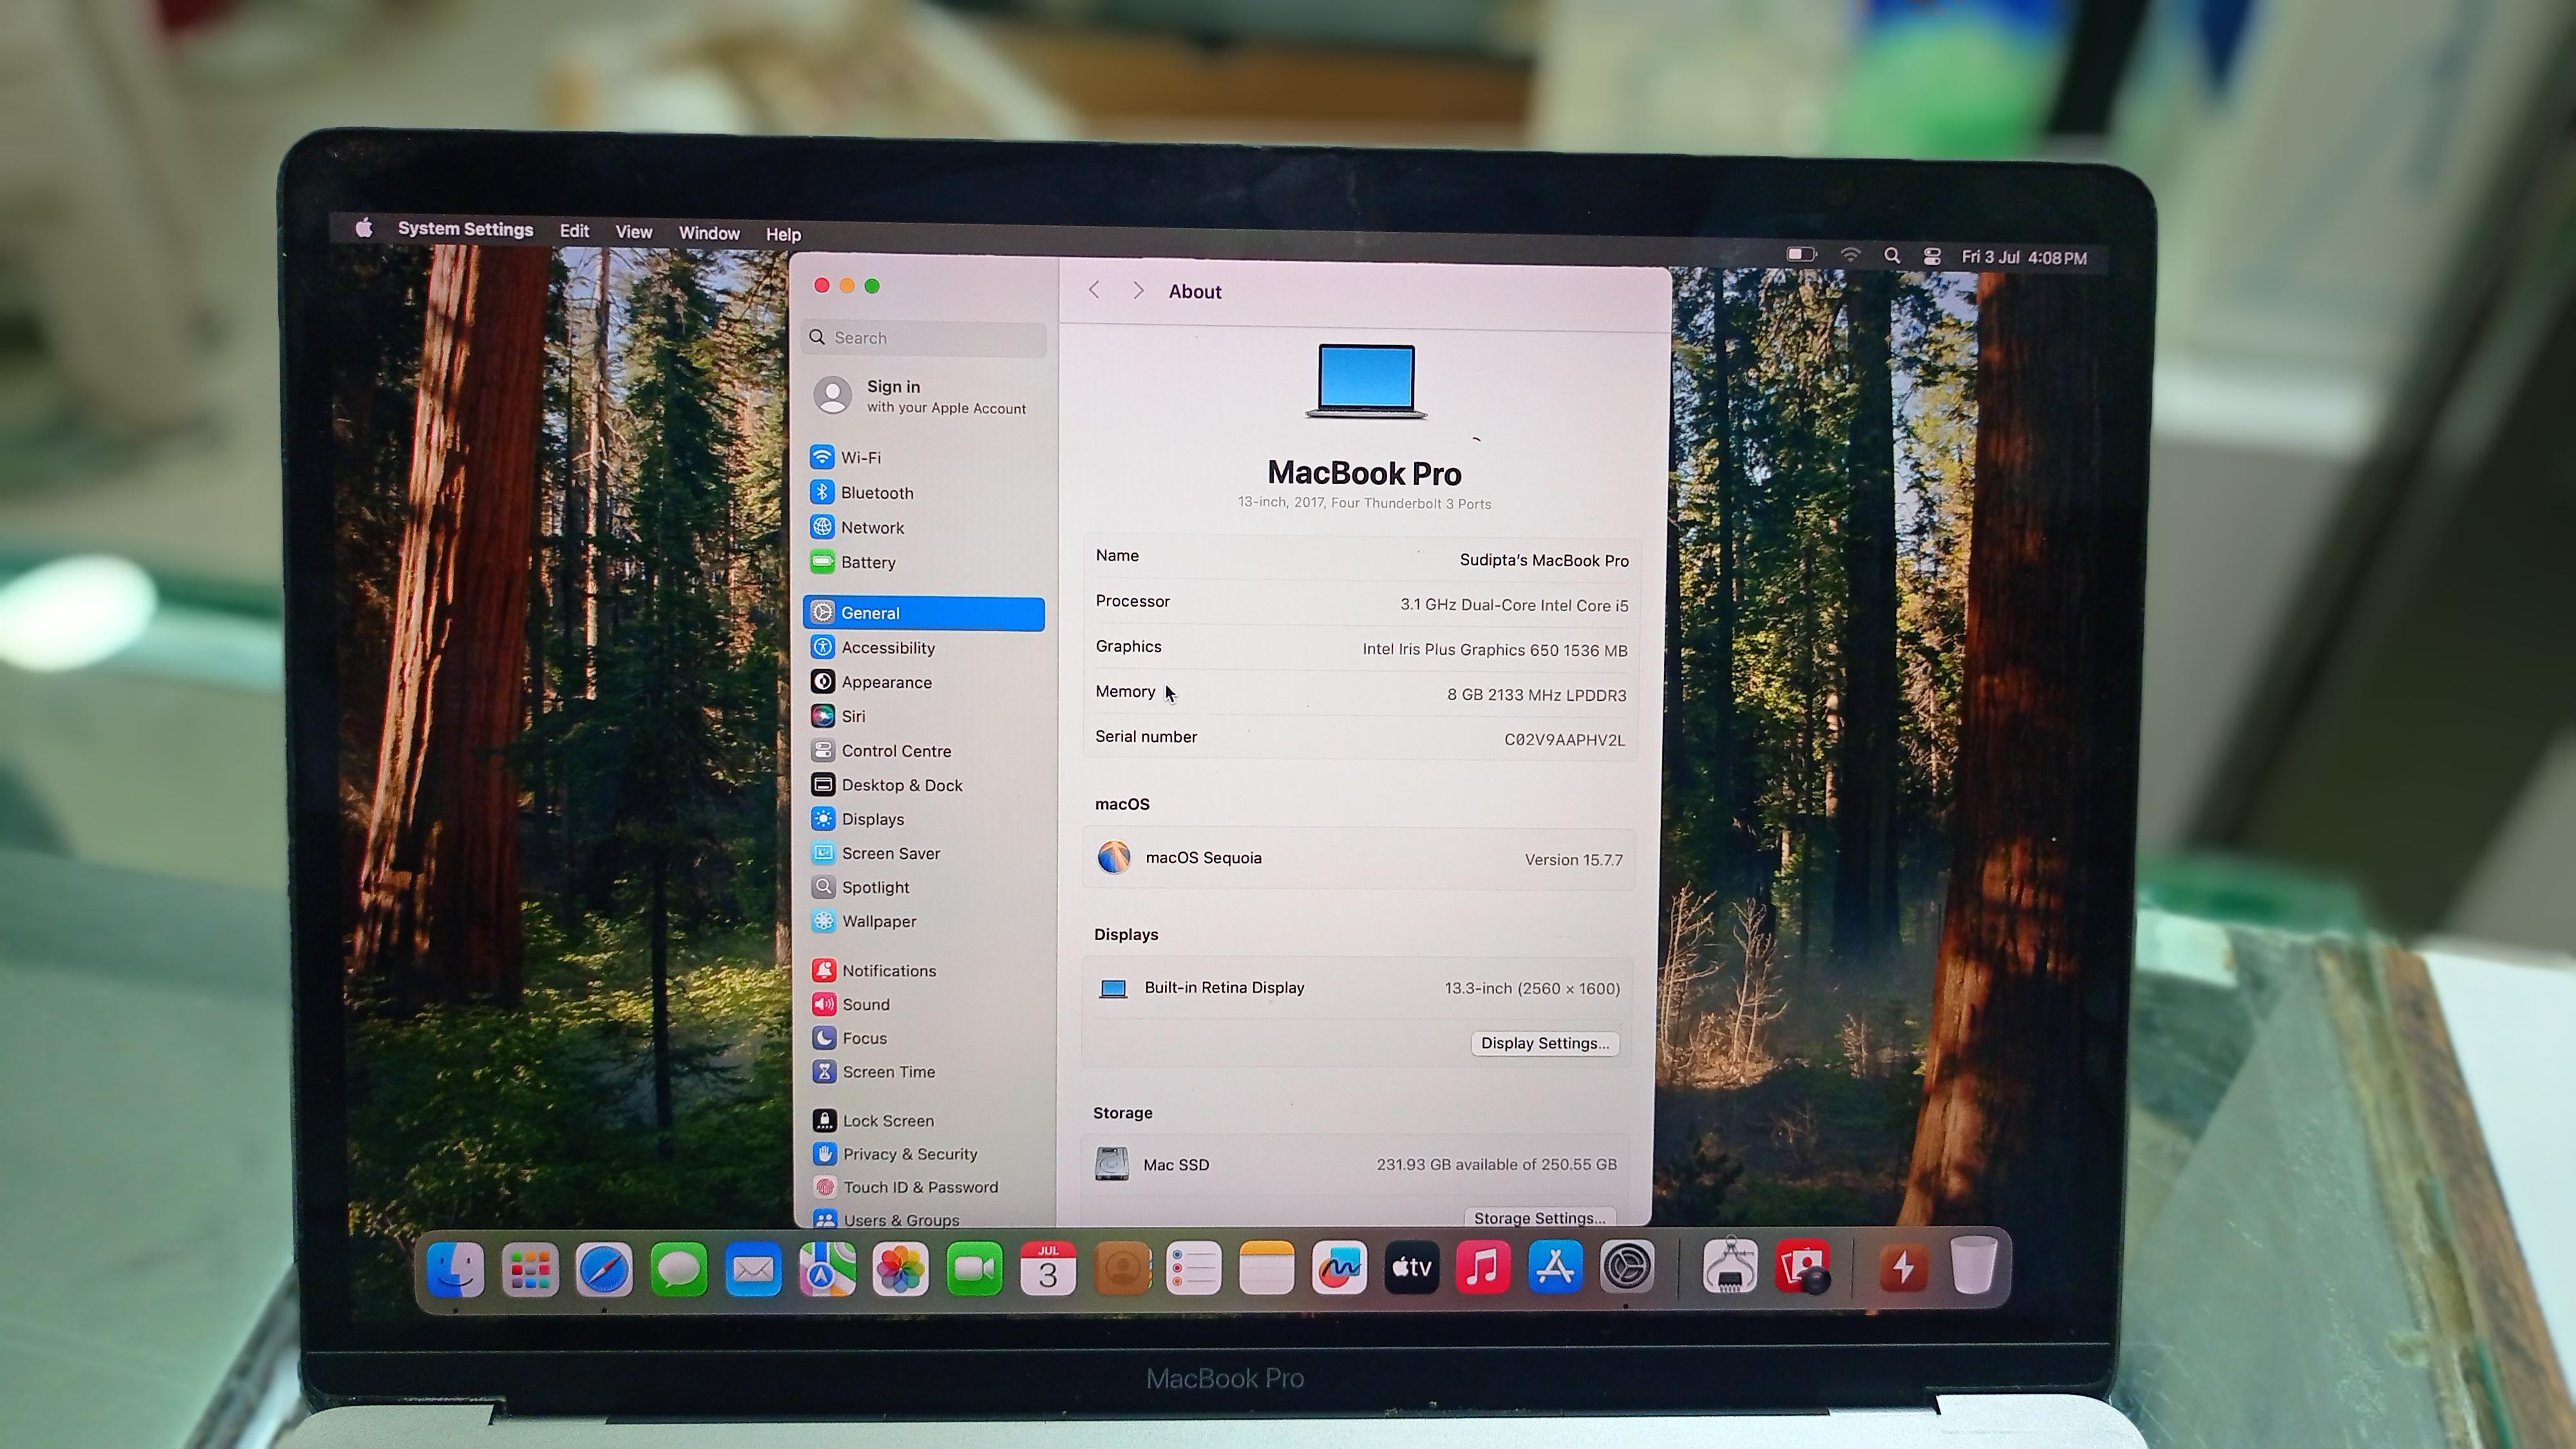This screenshot has width=2576, height=1449.
Task: Open Screen Time in the sidebar
Action: pyautogui.click(x=924, y=1071)
